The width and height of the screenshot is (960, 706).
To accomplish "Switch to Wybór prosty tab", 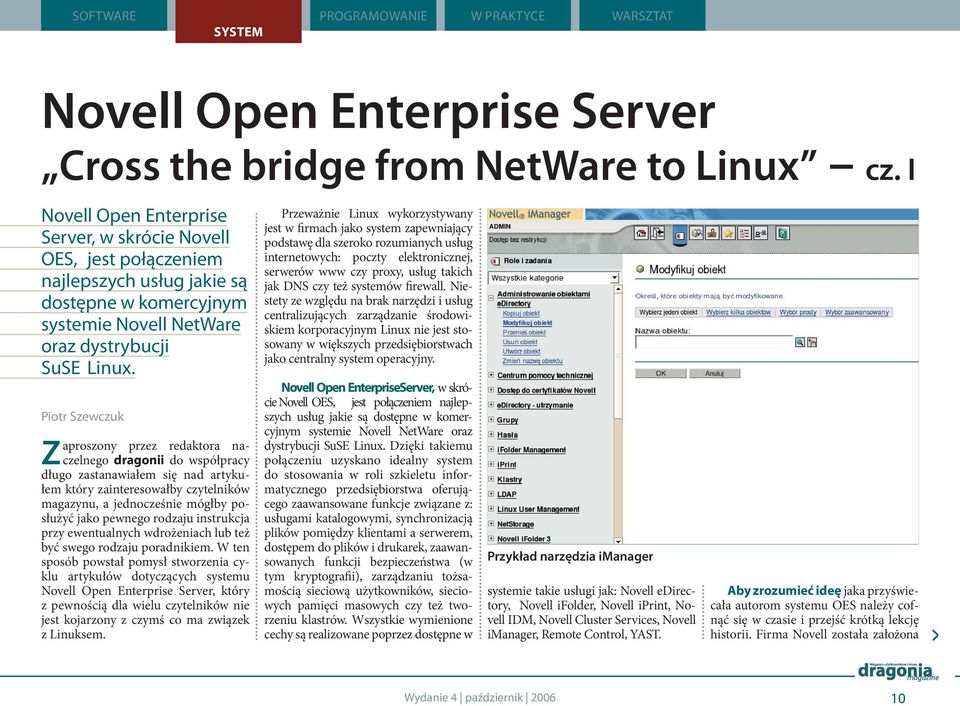I will [798, 312].
